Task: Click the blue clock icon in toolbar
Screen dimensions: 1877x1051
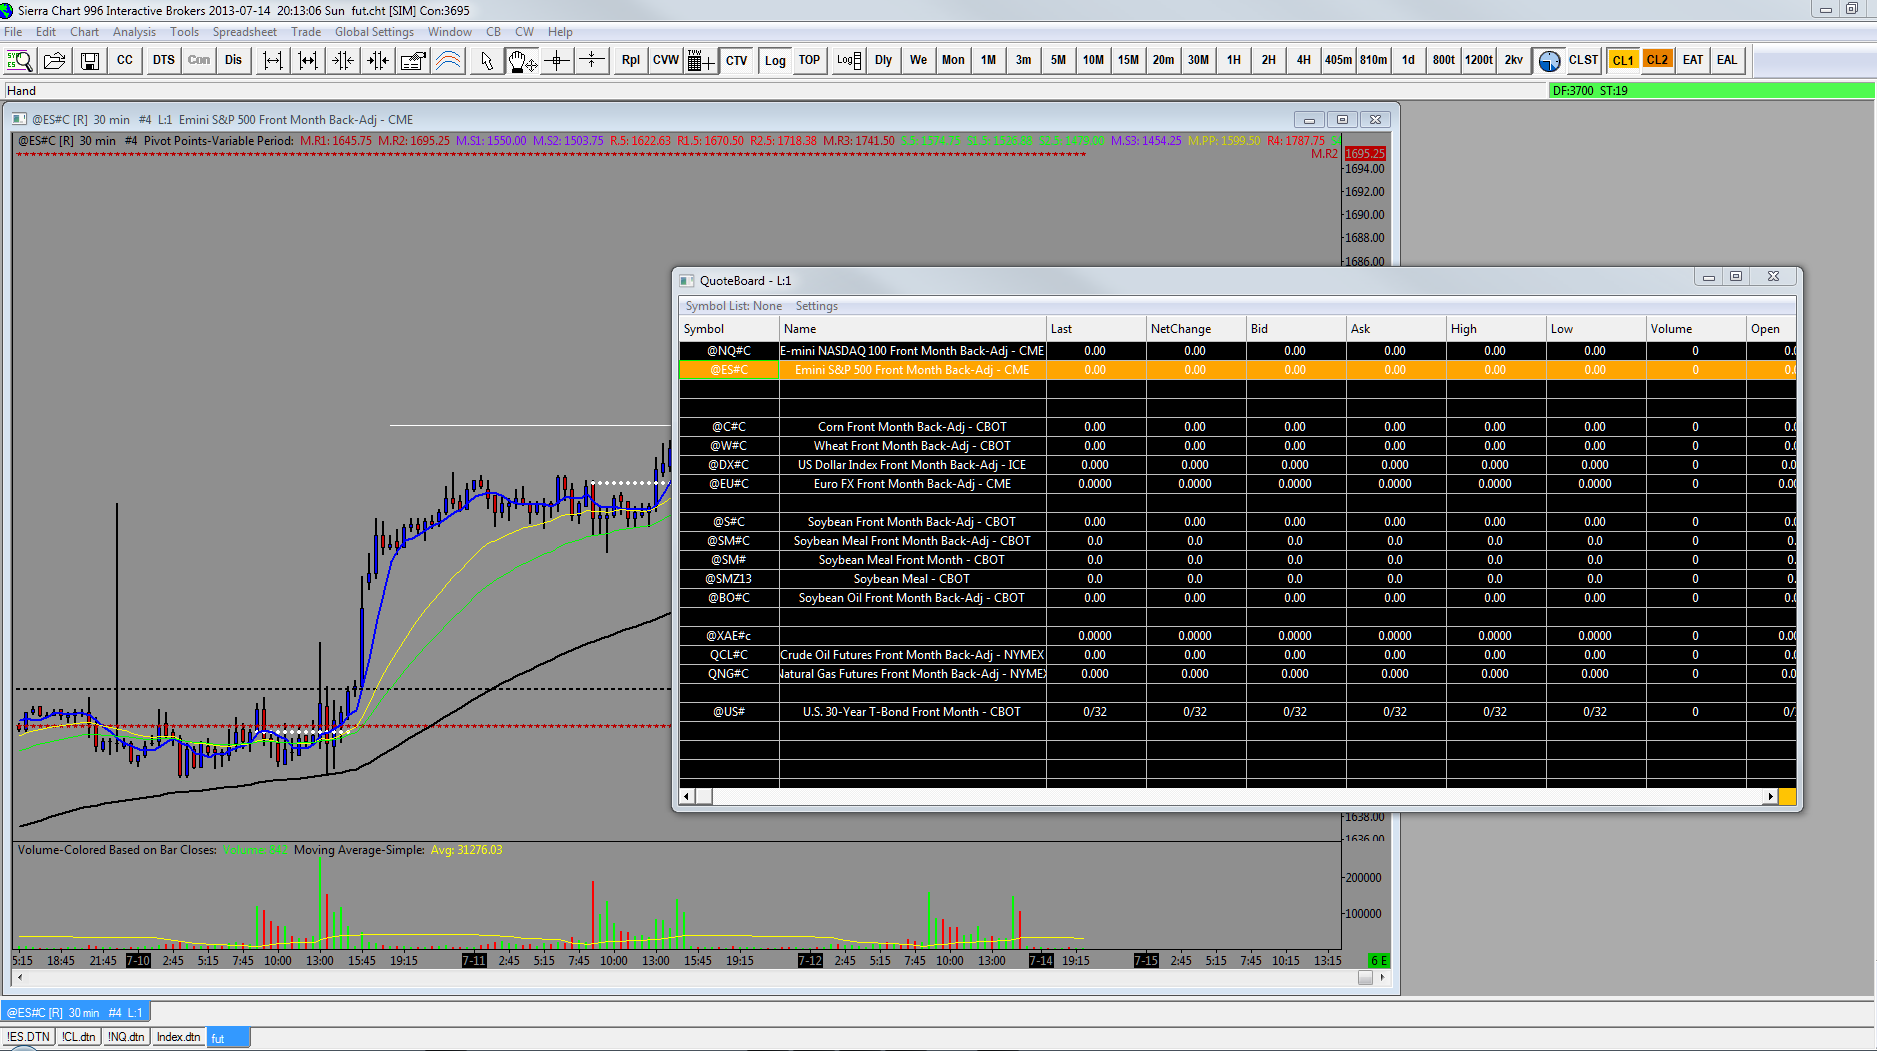Action: (1549, 61)
